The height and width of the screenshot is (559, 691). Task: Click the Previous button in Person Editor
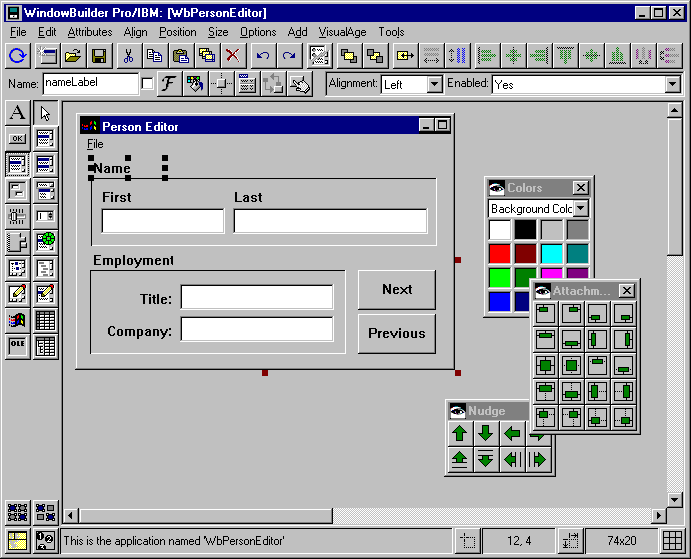(397, 333)
